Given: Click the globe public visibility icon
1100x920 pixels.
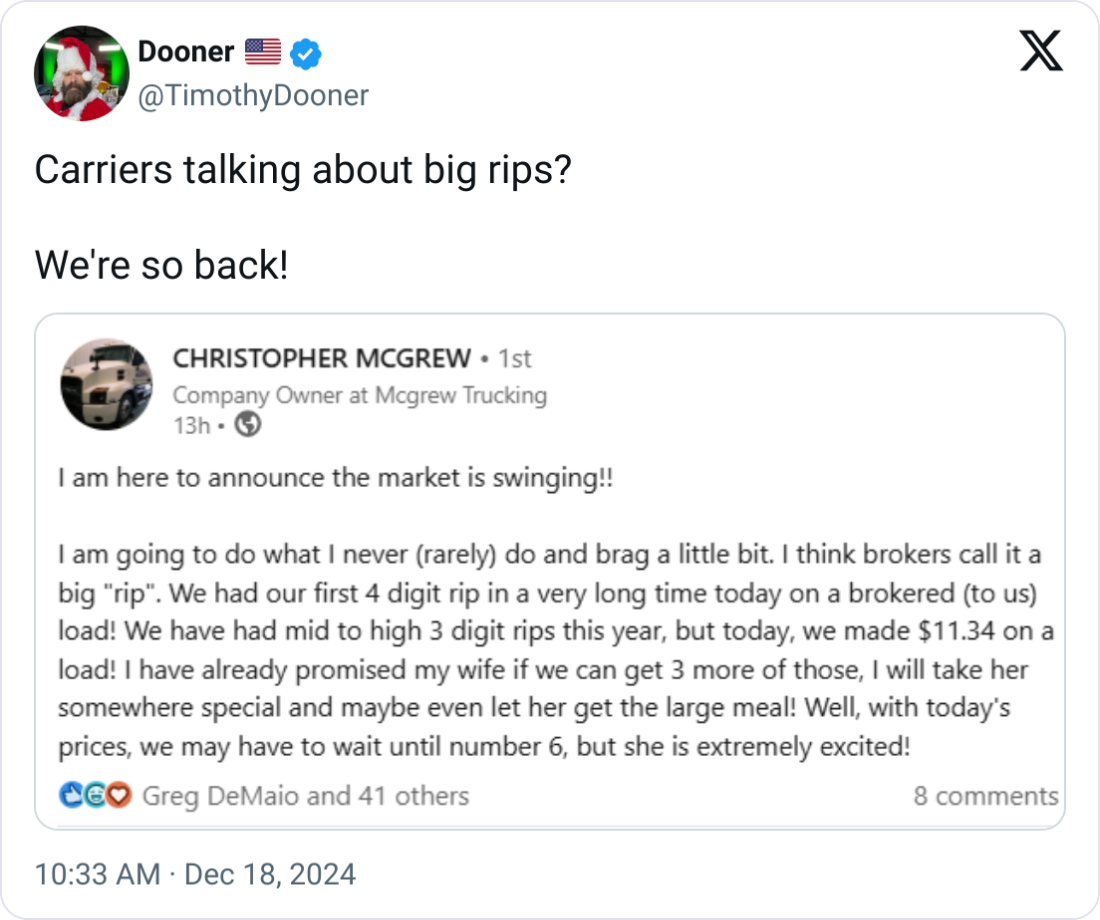Looking at the screenshot, I should click(x=248, y=425).
